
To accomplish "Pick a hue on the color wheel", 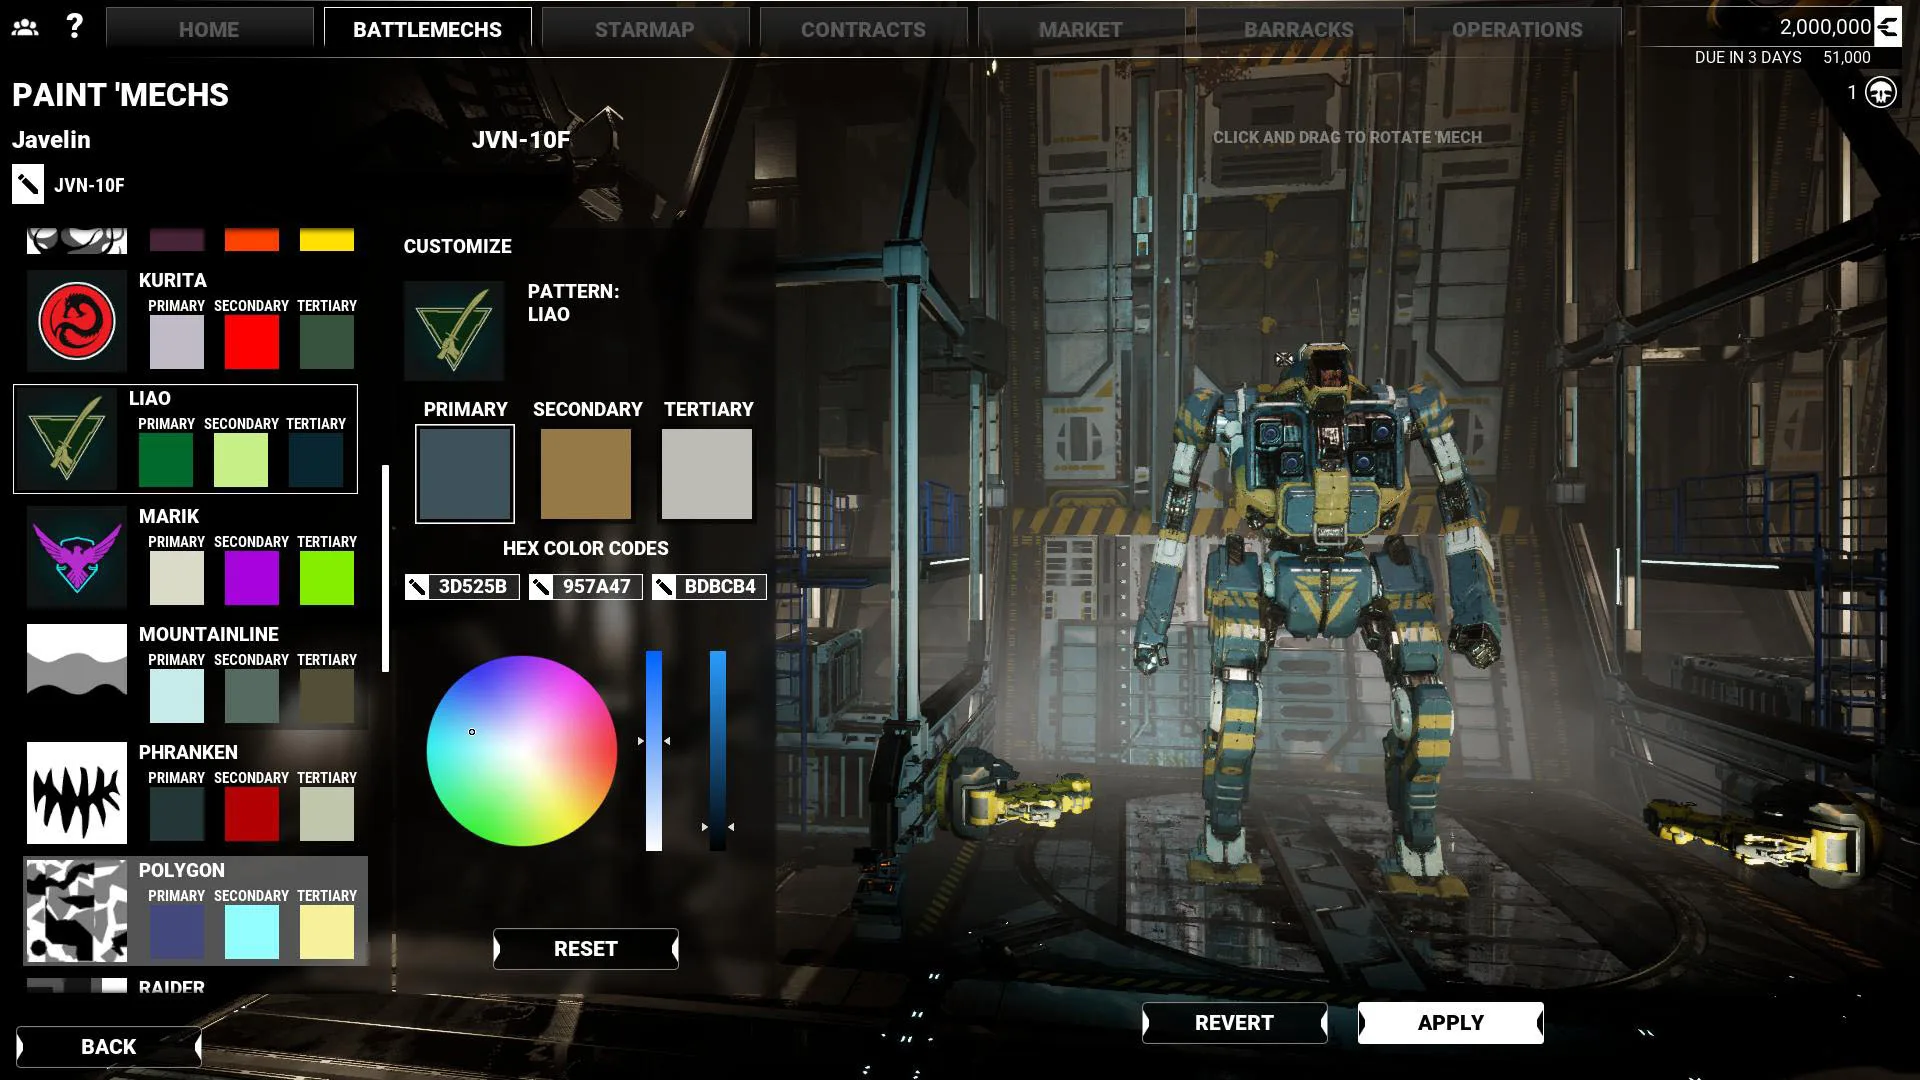I will 522,751.
